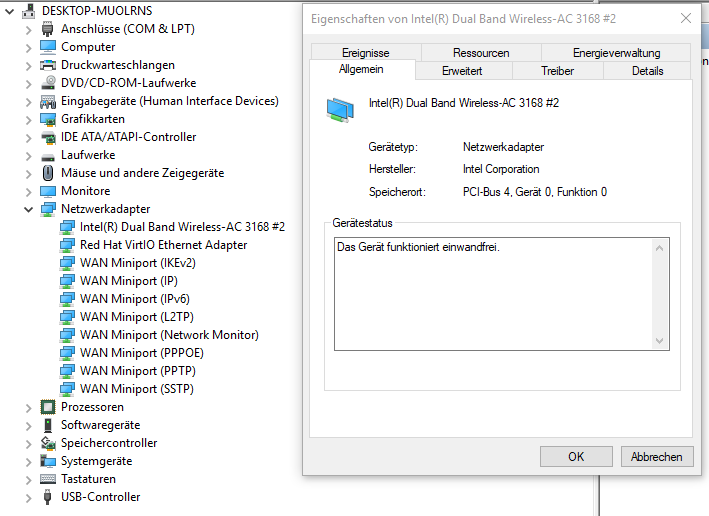This screenshot has width=709, height=516.
Task: Click the Intel Dual Band Wireless-AC tree icon
Action: click(67, 227)
